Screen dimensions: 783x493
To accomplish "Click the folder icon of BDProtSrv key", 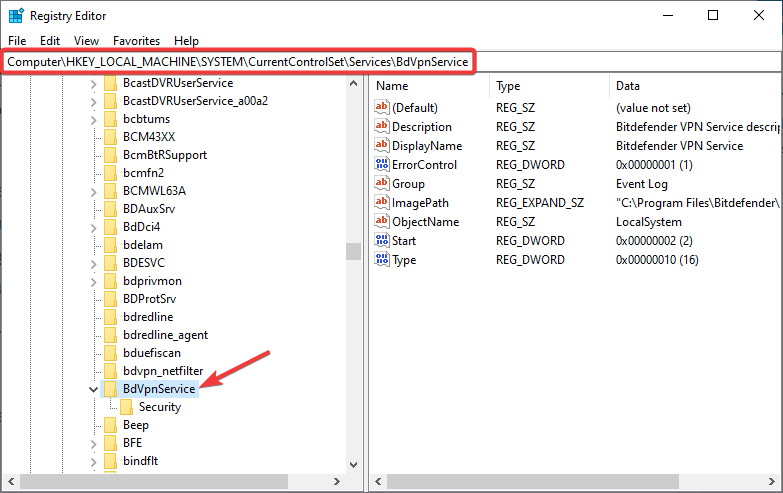I will click(110, 299).
